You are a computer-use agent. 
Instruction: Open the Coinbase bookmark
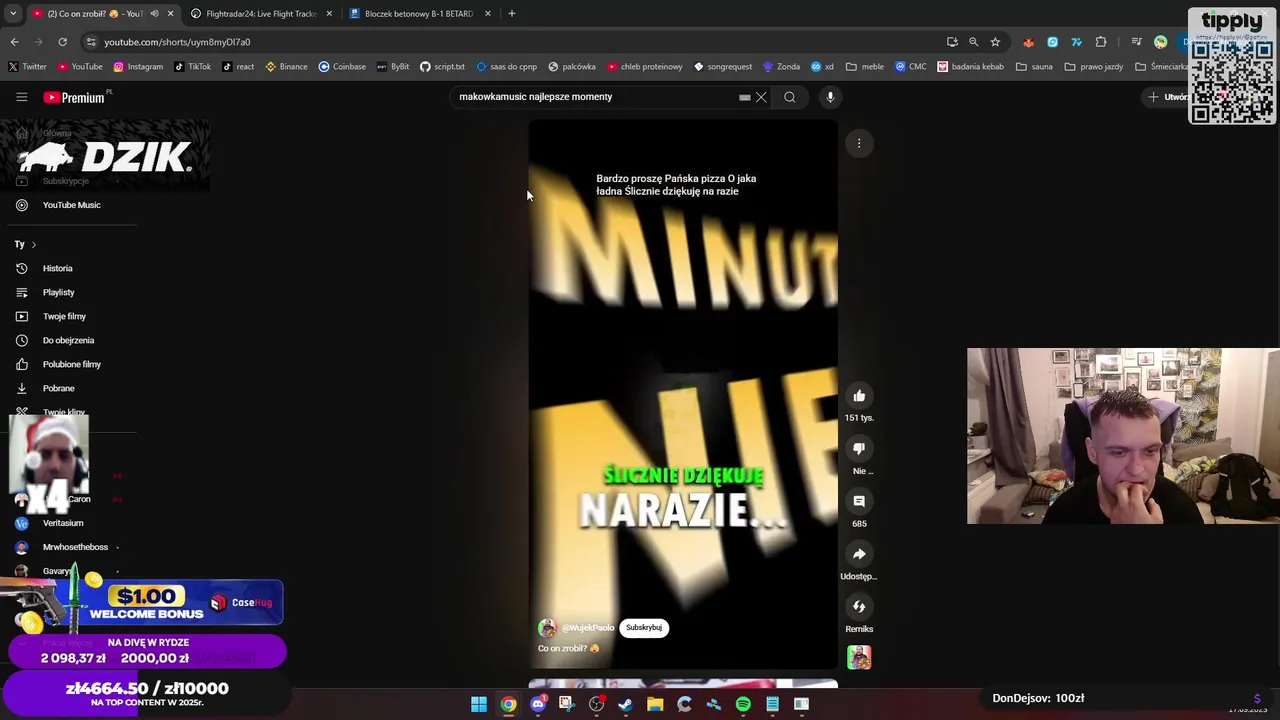(342, 67)
